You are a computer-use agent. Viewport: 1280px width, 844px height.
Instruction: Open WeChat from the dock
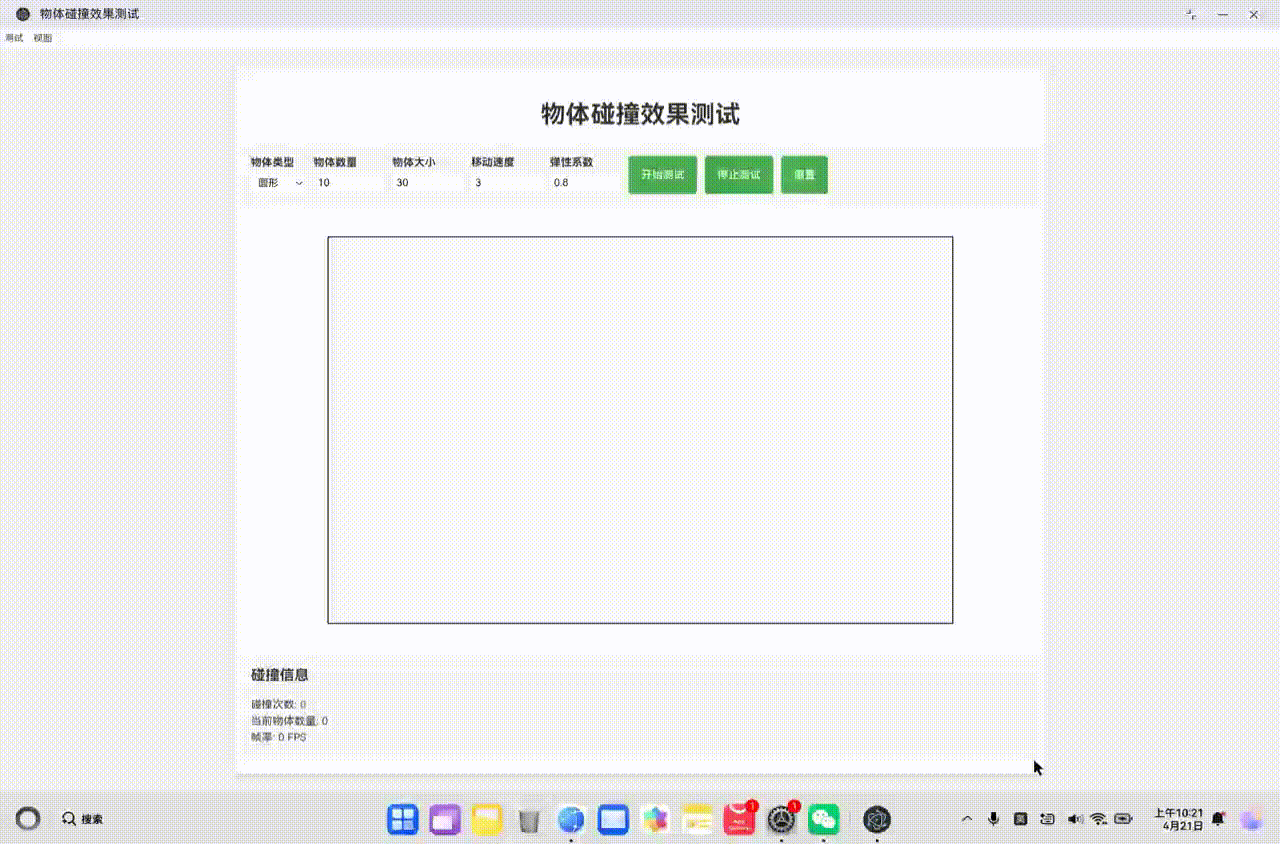821,819
